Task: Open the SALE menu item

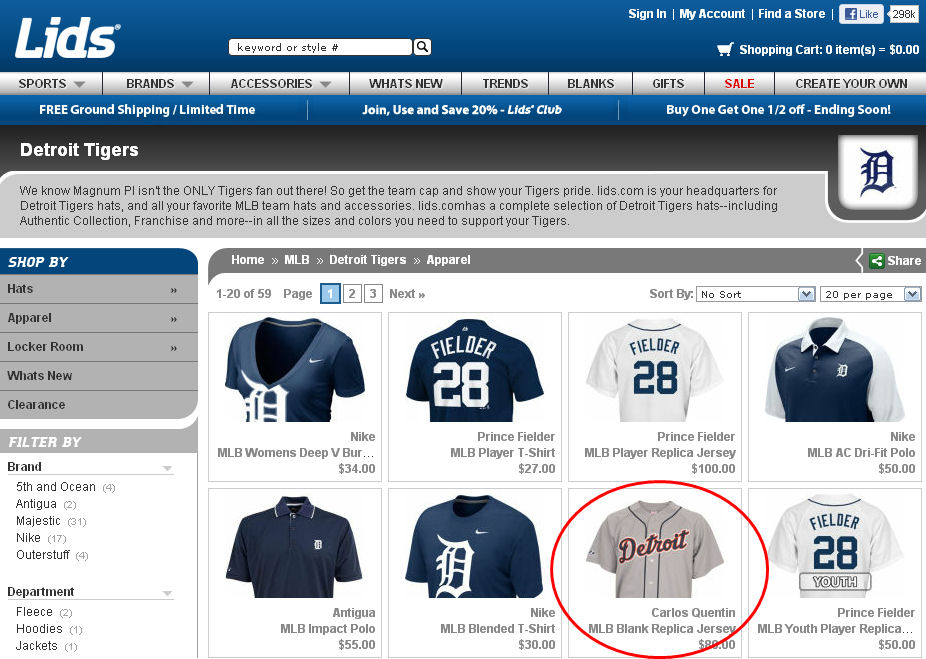Action: point(739,84)
